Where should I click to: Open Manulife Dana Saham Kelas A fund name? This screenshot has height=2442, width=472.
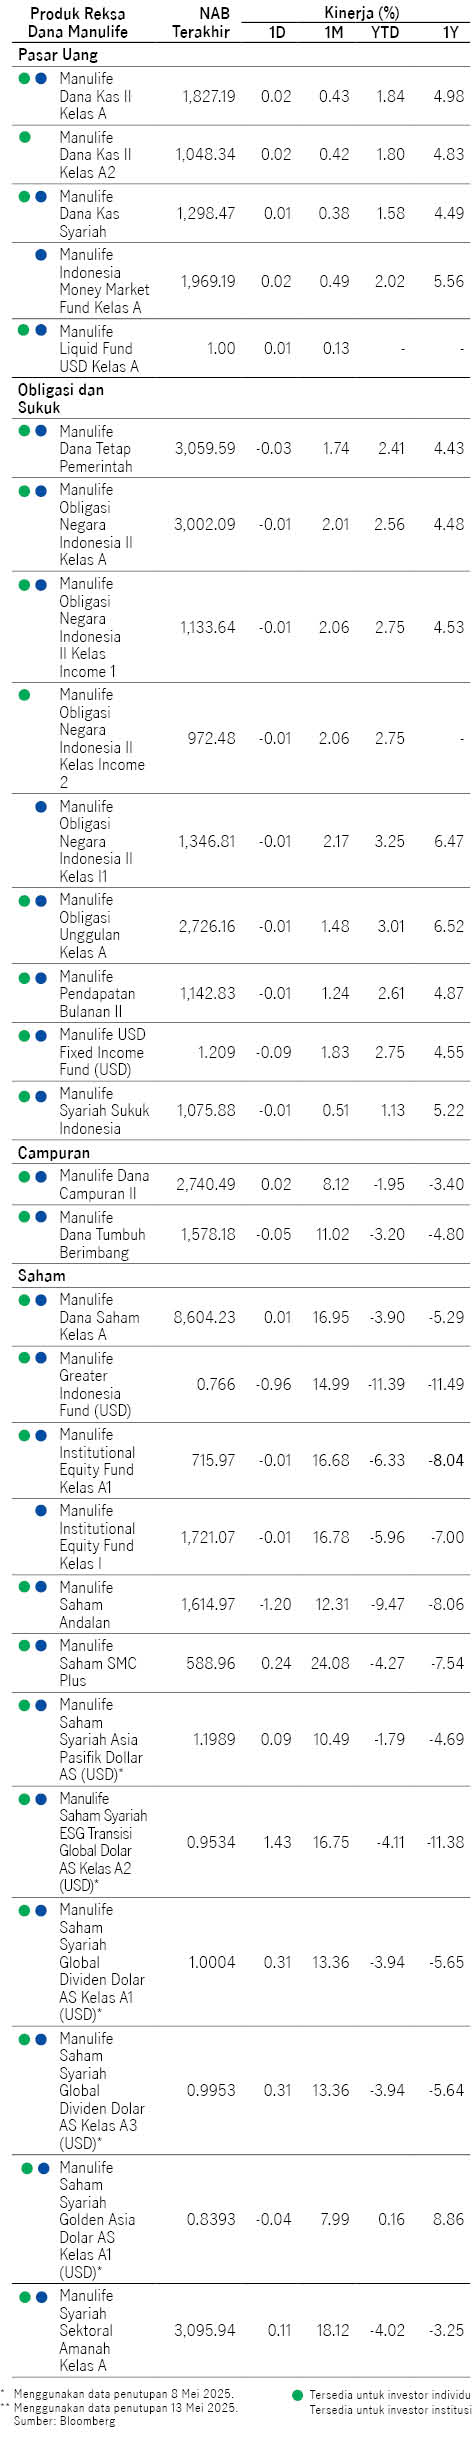[99, 1317]
